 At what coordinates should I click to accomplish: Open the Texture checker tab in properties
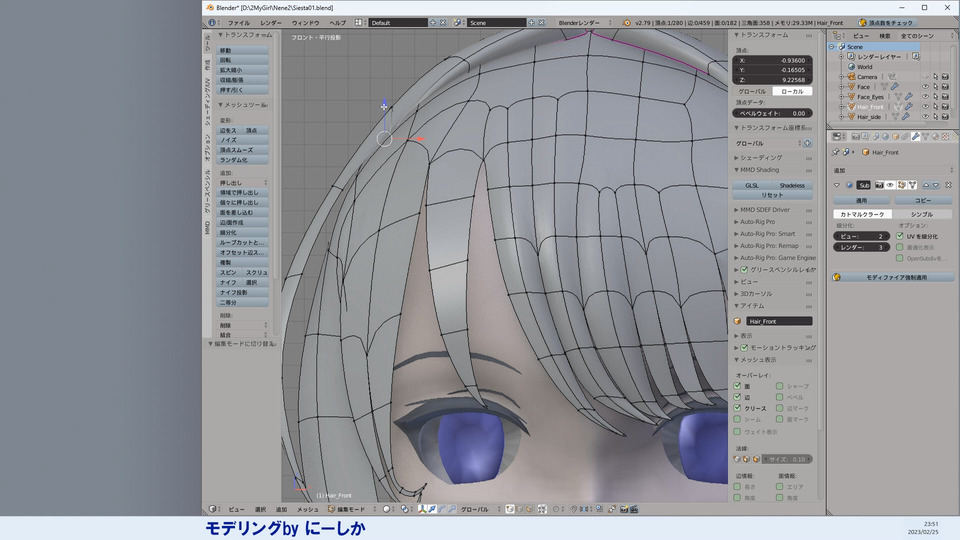945,137
